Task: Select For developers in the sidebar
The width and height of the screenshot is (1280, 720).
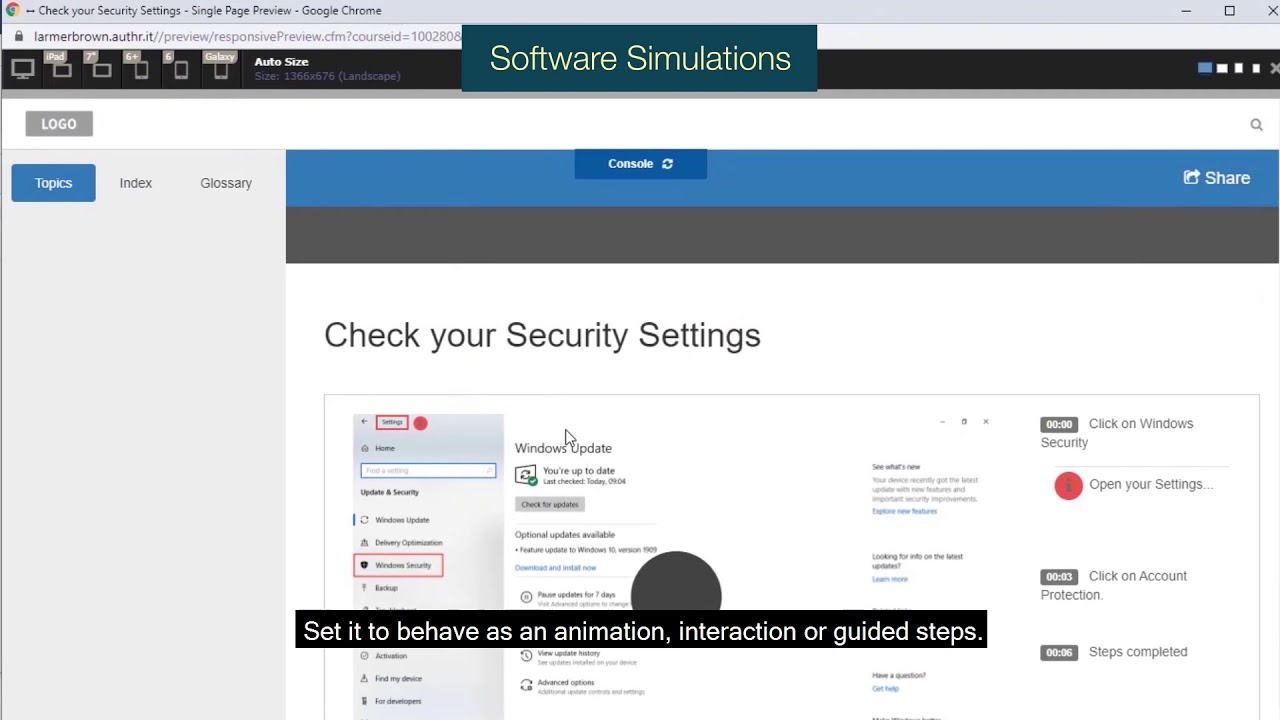Action: coord(398,701)
